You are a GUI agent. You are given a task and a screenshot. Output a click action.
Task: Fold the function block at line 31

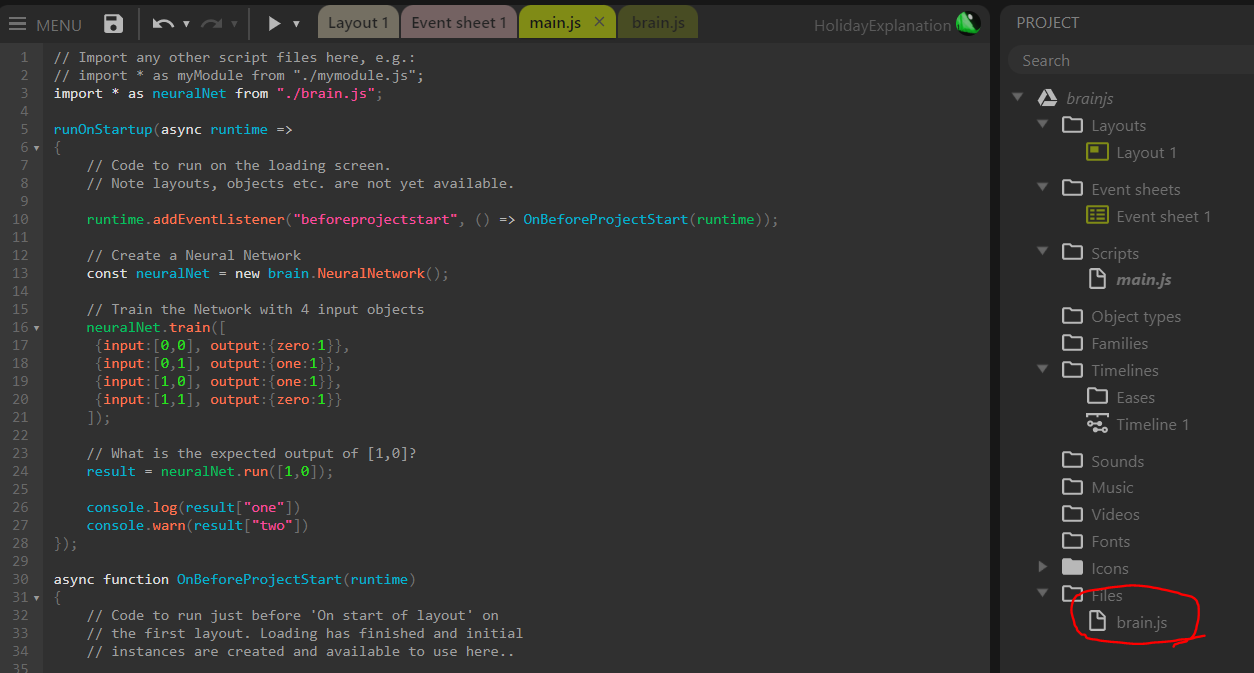pos(37,598)
